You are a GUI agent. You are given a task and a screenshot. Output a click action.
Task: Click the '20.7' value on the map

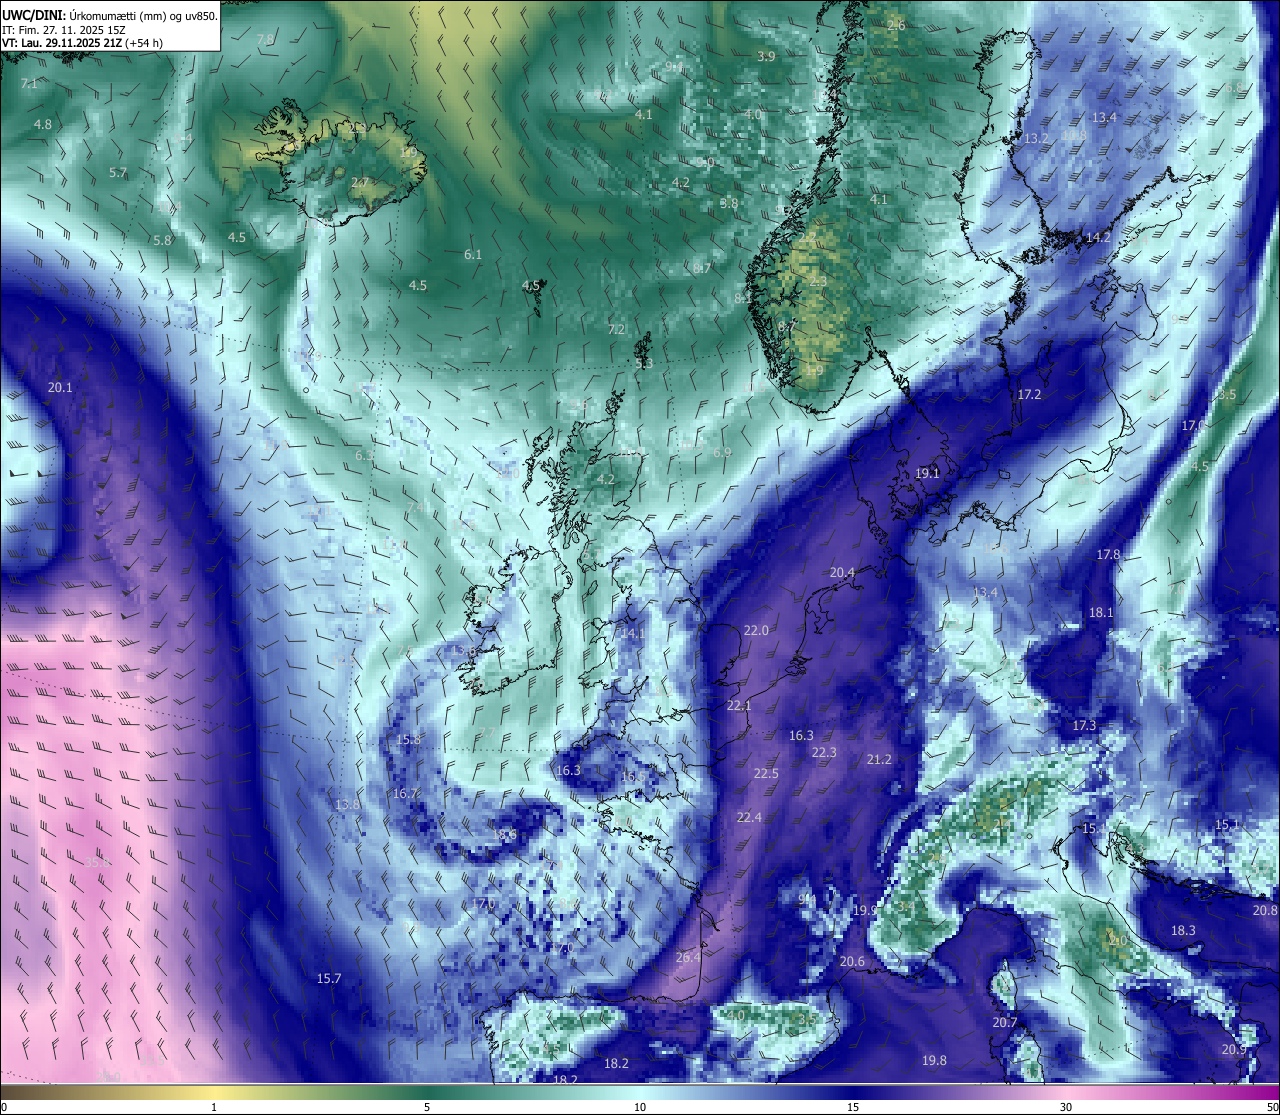click(x=1005, y=1022)
